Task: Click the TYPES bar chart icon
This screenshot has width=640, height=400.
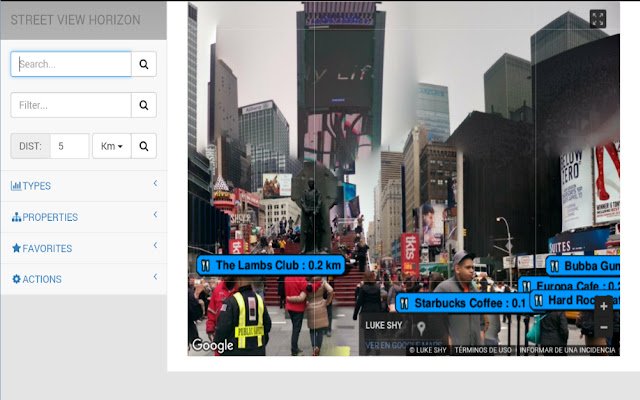Action: point(16,186)
